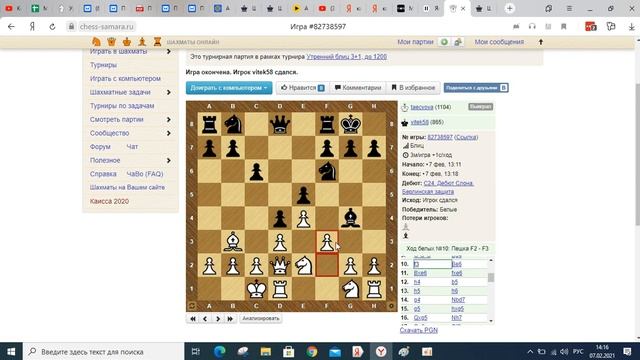Open the red extension icon in toolbar
The height and width of the screenshot is (360, 640).
591,27
